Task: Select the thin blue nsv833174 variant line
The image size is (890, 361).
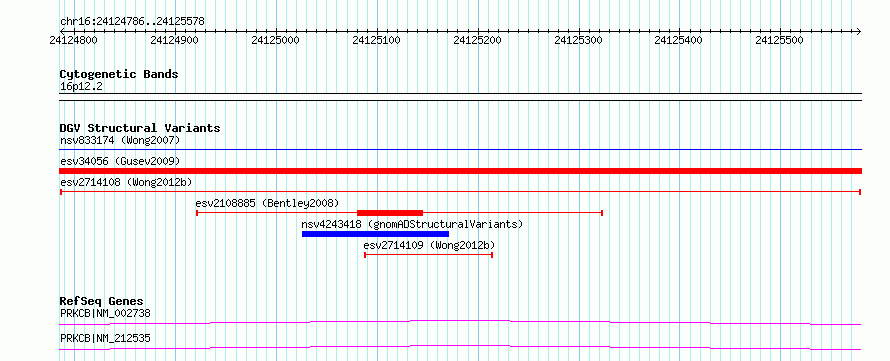Action: click(x=460, y=150)
